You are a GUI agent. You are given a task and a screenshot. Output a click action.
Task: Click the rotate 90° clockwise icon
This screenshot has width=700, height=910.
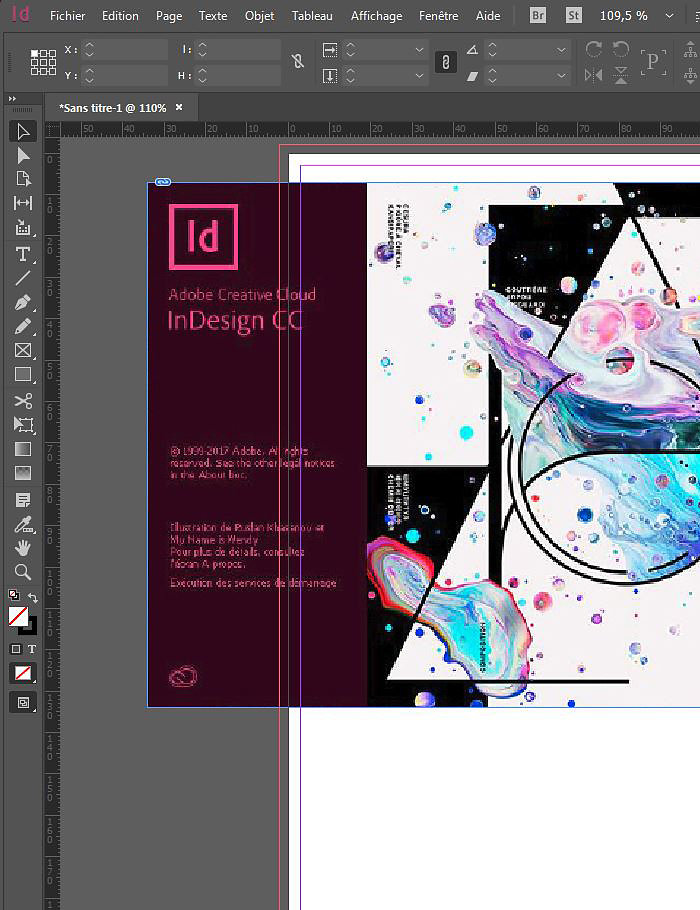click(593, 49)
